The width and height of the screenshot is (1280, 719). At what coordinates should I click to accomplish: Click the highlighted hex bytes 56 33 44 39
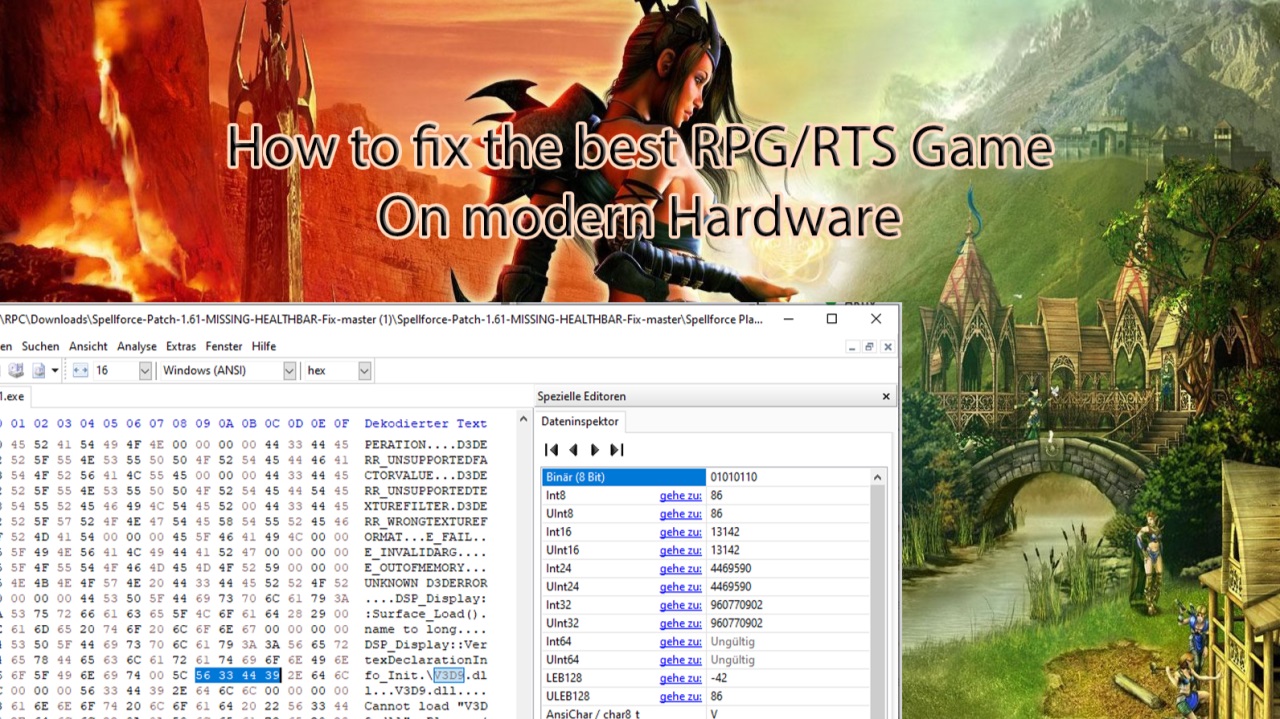(238, 676)
